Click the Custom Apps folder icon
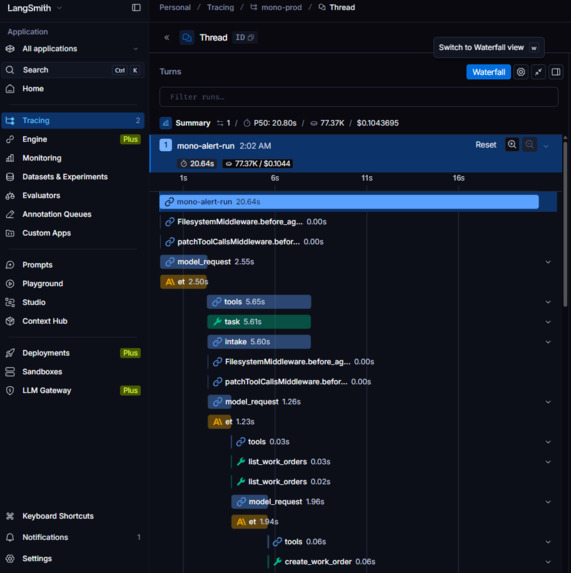571x573 pixels. (10, 233)
